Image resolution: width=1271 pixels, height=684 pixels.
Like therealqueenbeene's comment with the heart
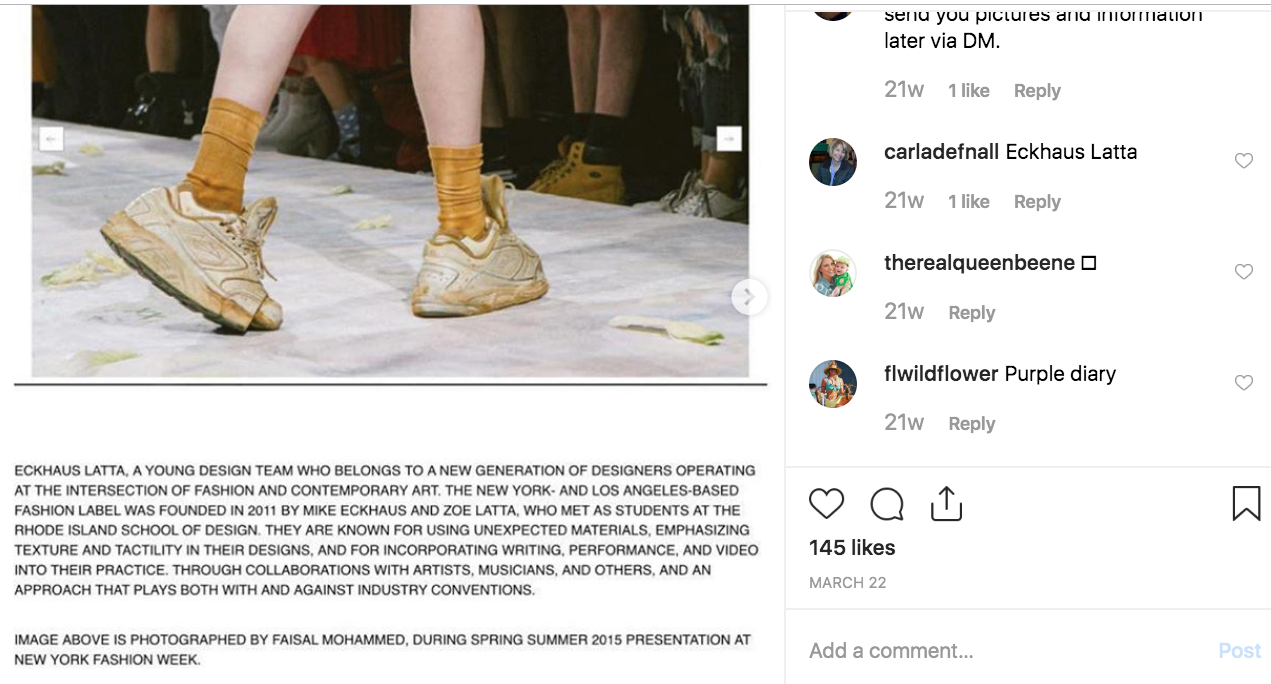pos(1244,272)
